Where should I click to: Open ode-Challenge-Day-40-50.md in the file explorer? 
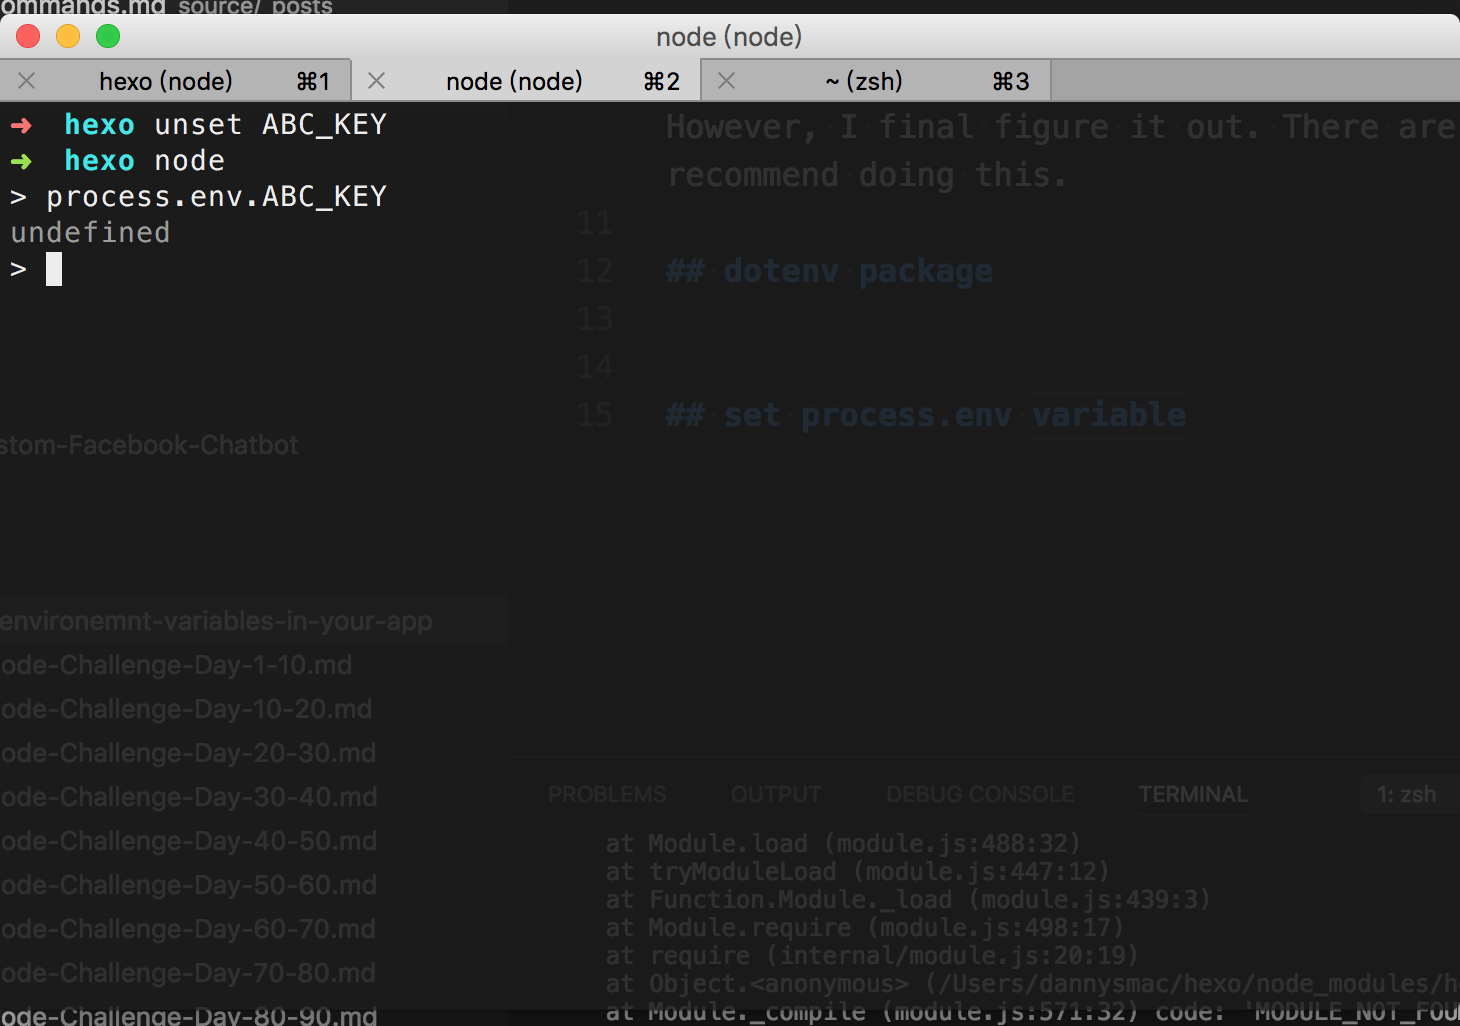[189, 841]
